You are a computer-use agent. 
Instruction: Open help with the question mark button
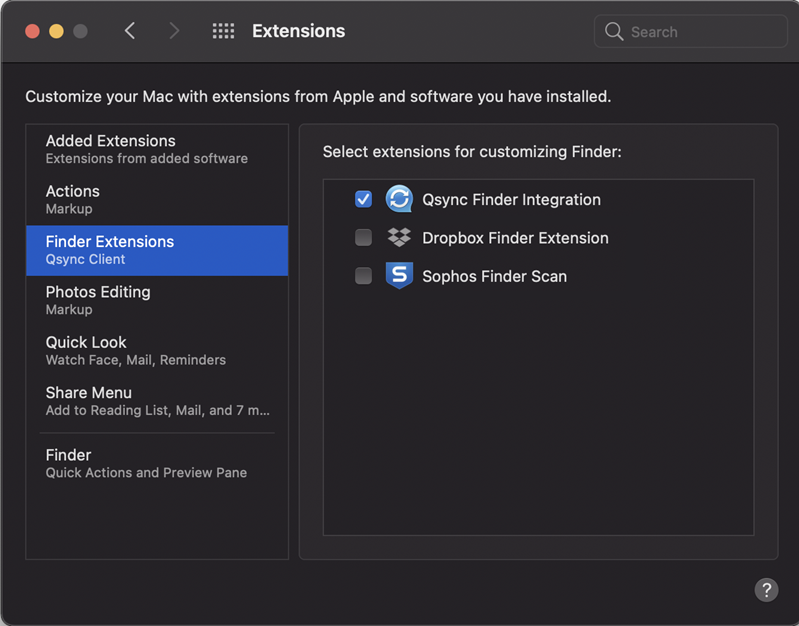(765, 589)
